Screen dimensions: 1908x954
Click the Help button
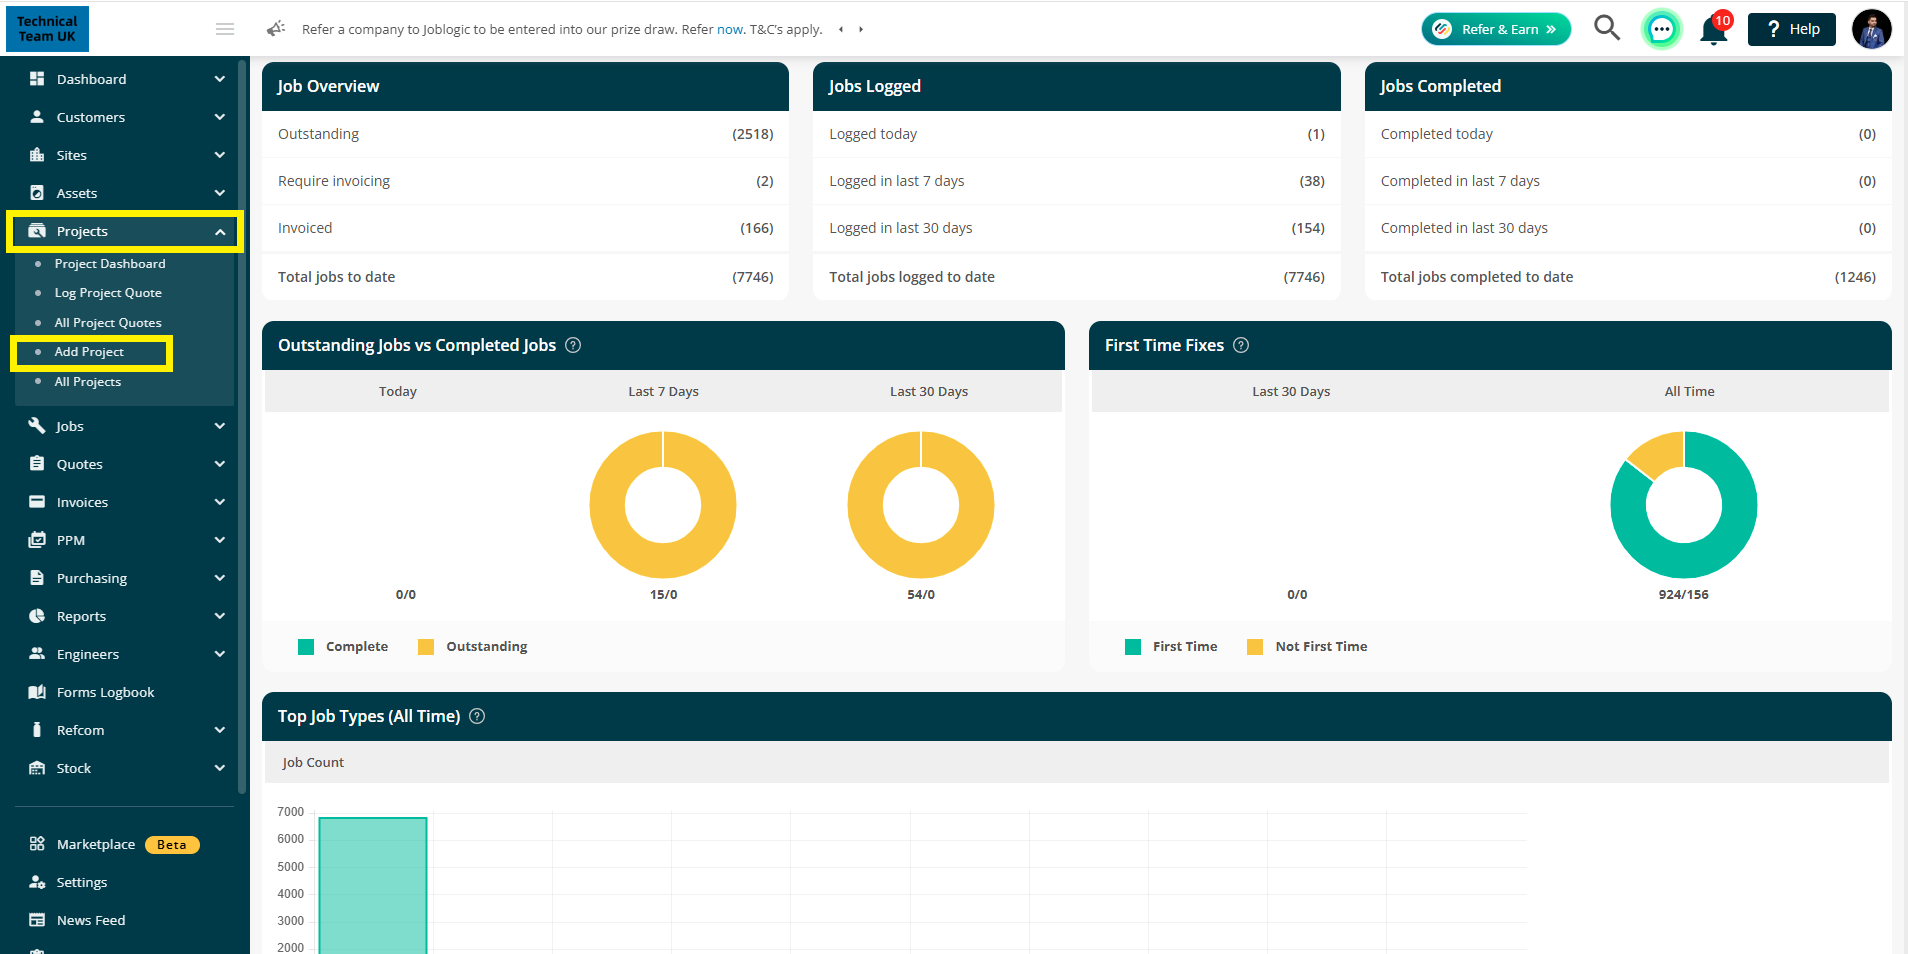1791,29
